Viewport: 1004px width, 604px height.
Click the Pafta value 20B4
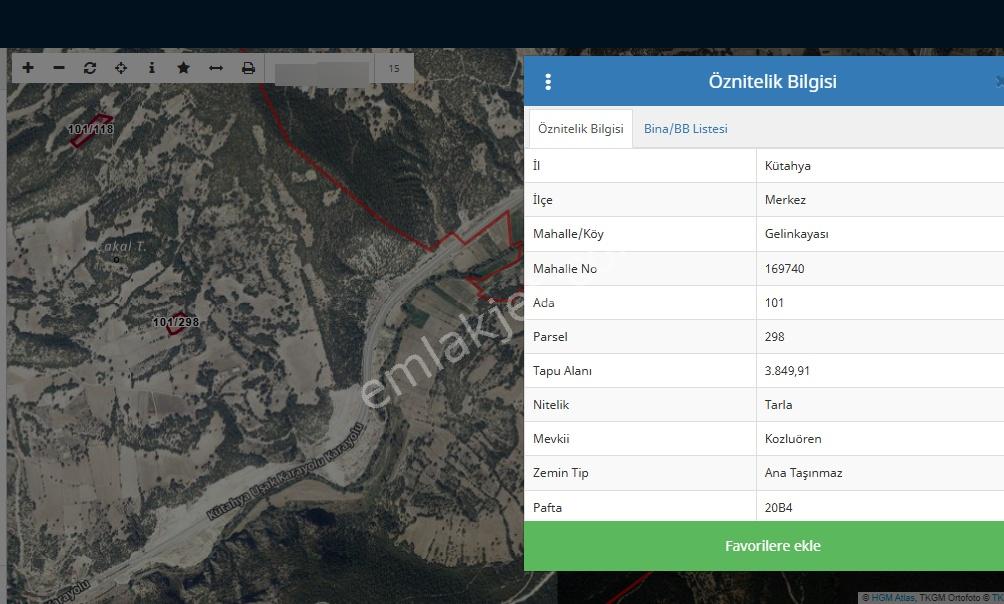click(778, 507)
